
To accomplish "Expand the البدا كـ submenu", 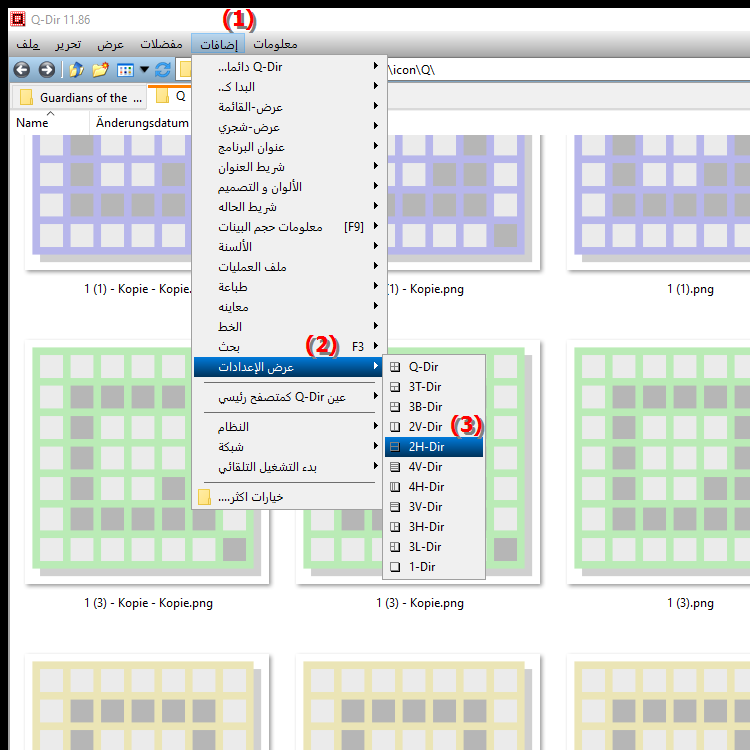I will 288,87.
